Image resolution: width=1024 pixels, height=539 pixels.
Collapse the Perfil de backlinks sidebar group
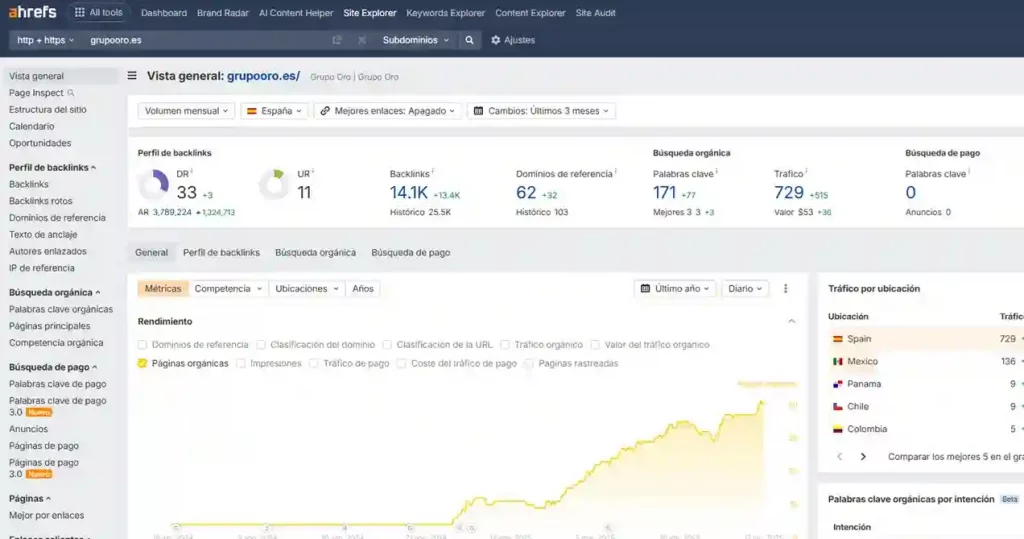pos(52,167)
